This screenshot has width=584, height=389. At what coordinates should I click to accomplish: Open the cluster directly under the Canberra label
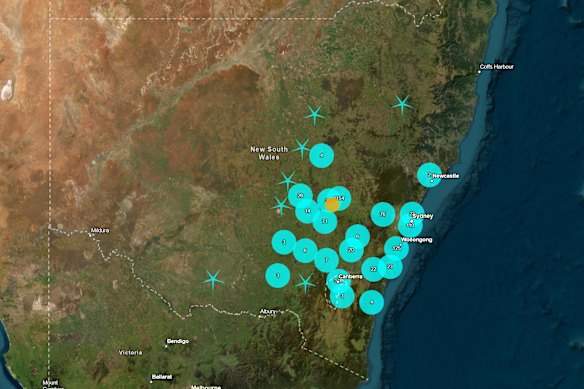pyautogui.click(x=338, y=281)
